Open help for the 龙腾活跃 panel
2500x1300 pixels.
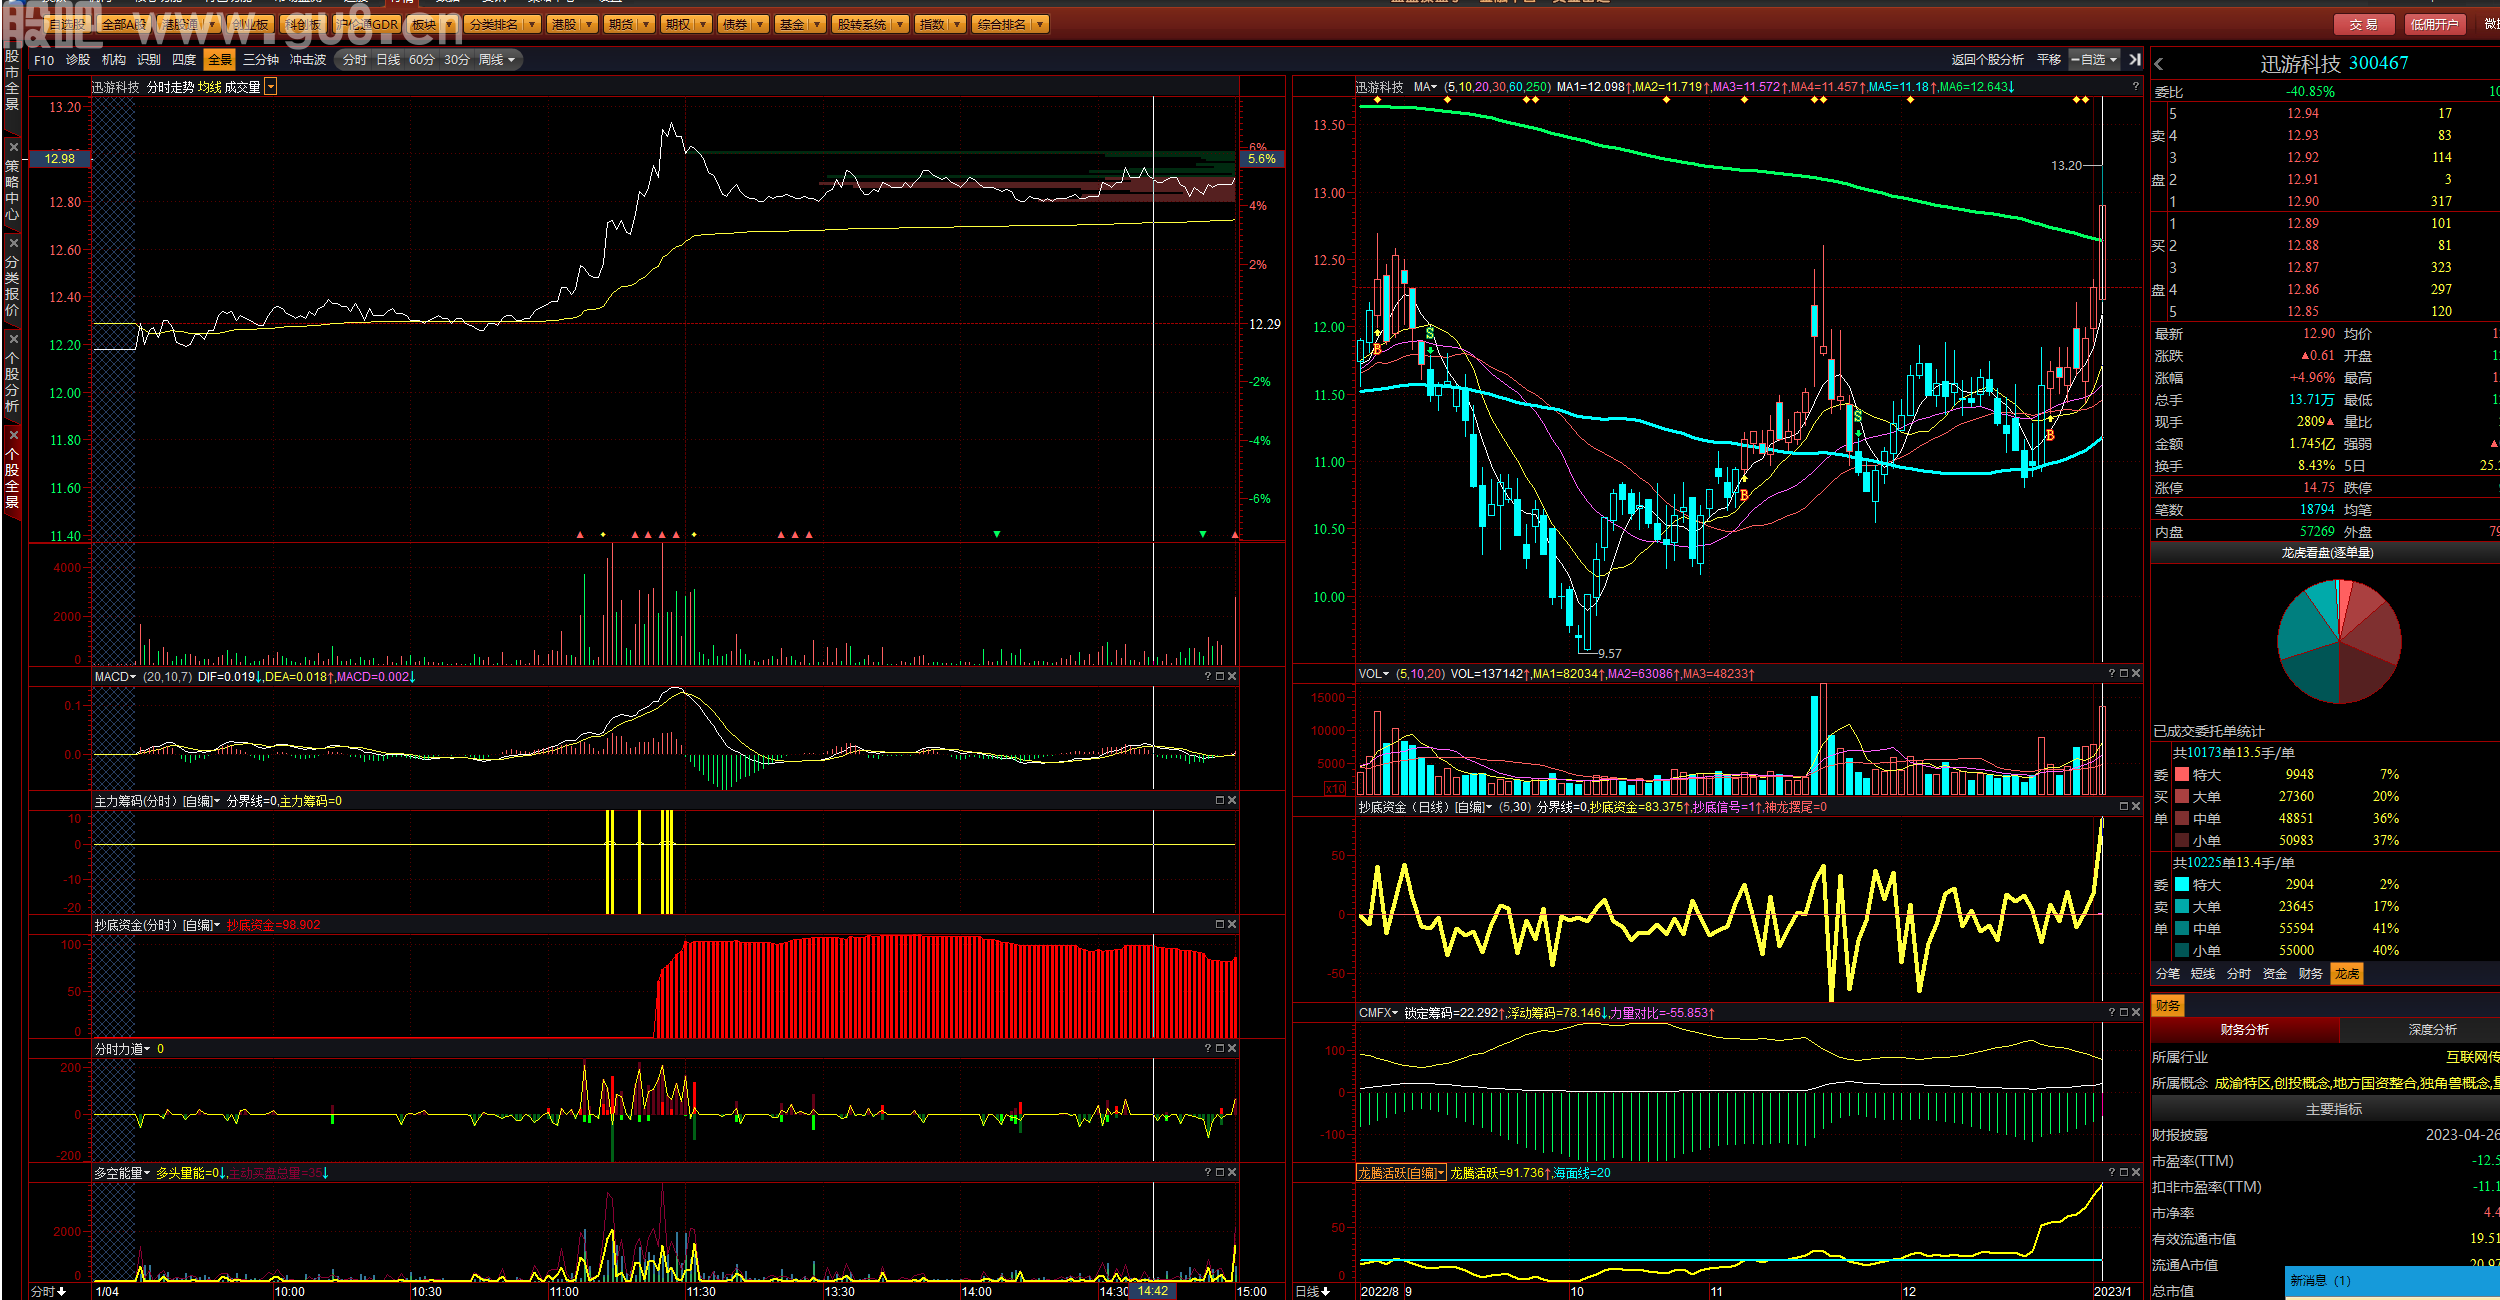(2112, 1173)
